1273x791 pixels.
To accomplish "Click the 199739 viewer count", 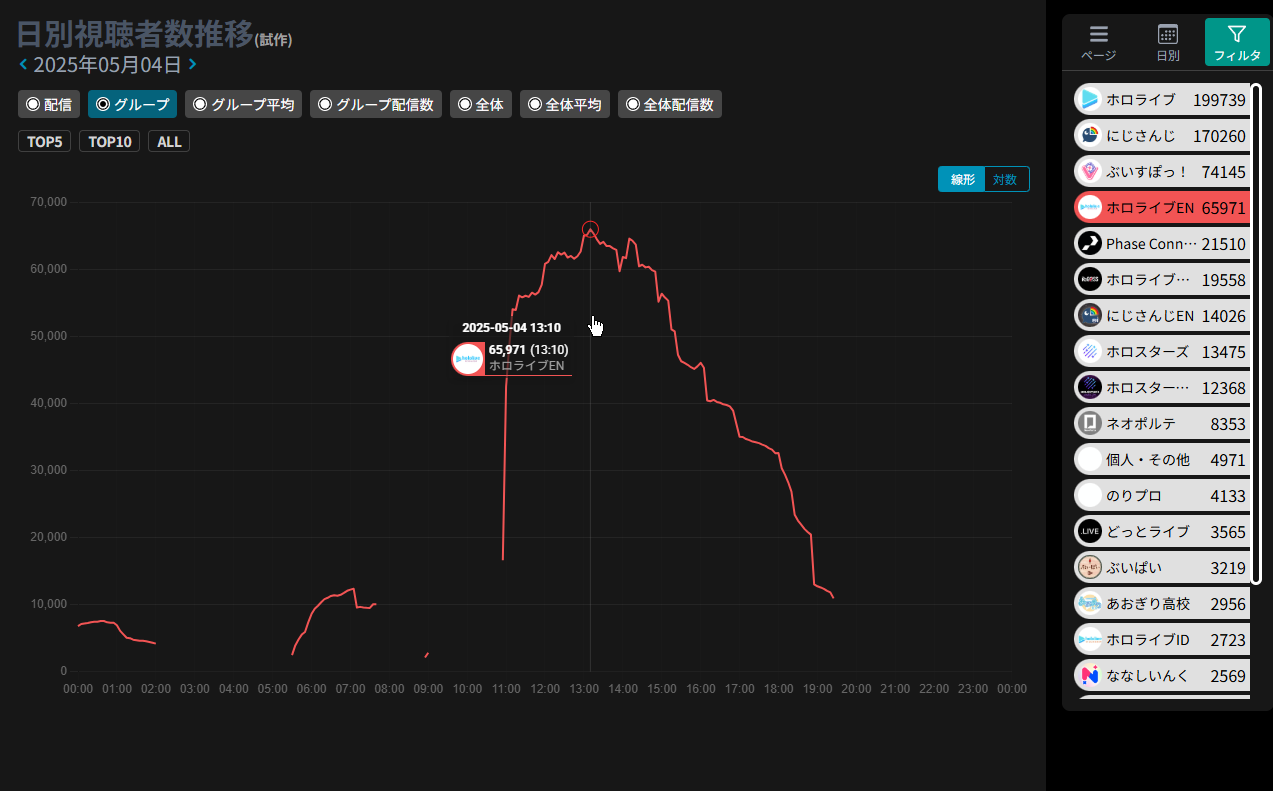I will tap(1219, 100).
